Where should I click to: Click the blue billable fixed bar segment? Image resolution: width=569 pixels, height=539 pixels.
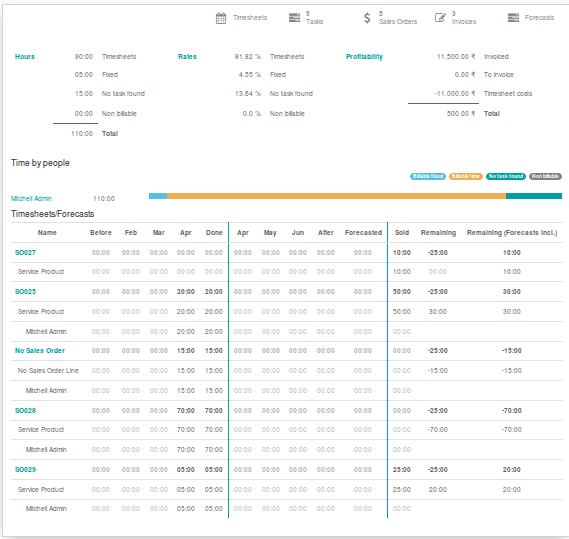click(x=158, y=196)
